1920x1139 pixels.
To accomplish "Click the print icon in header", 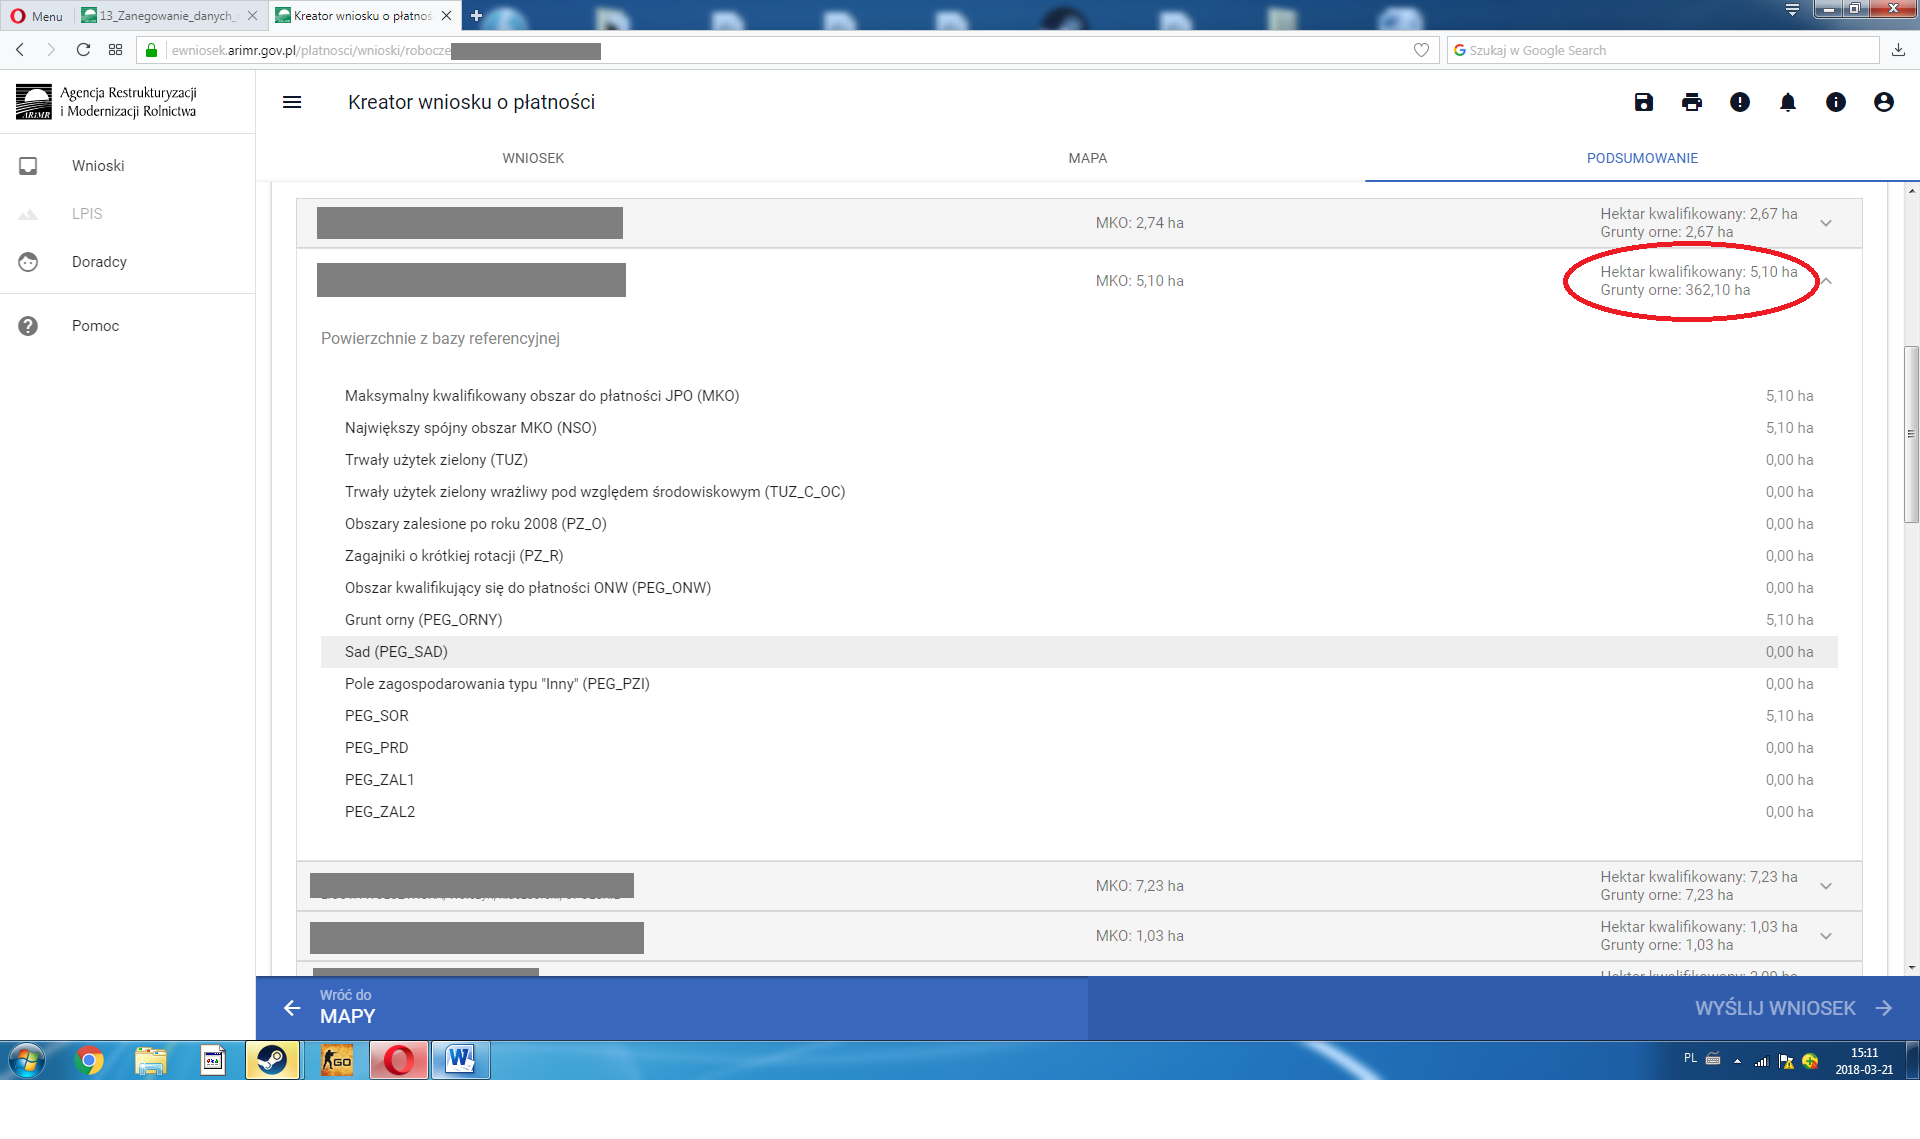I will pyautogui.click(x=1691, y=102).
